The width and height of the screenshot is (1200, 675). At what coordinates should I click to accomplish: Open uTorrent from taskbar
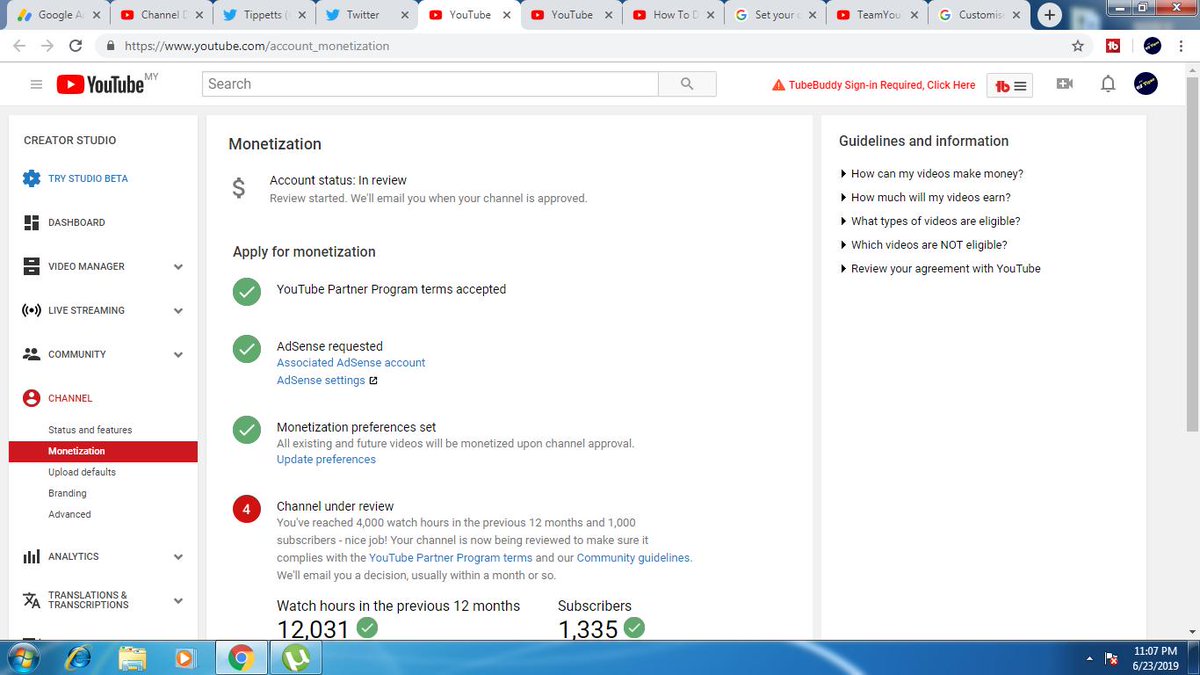tap(294, 657)
